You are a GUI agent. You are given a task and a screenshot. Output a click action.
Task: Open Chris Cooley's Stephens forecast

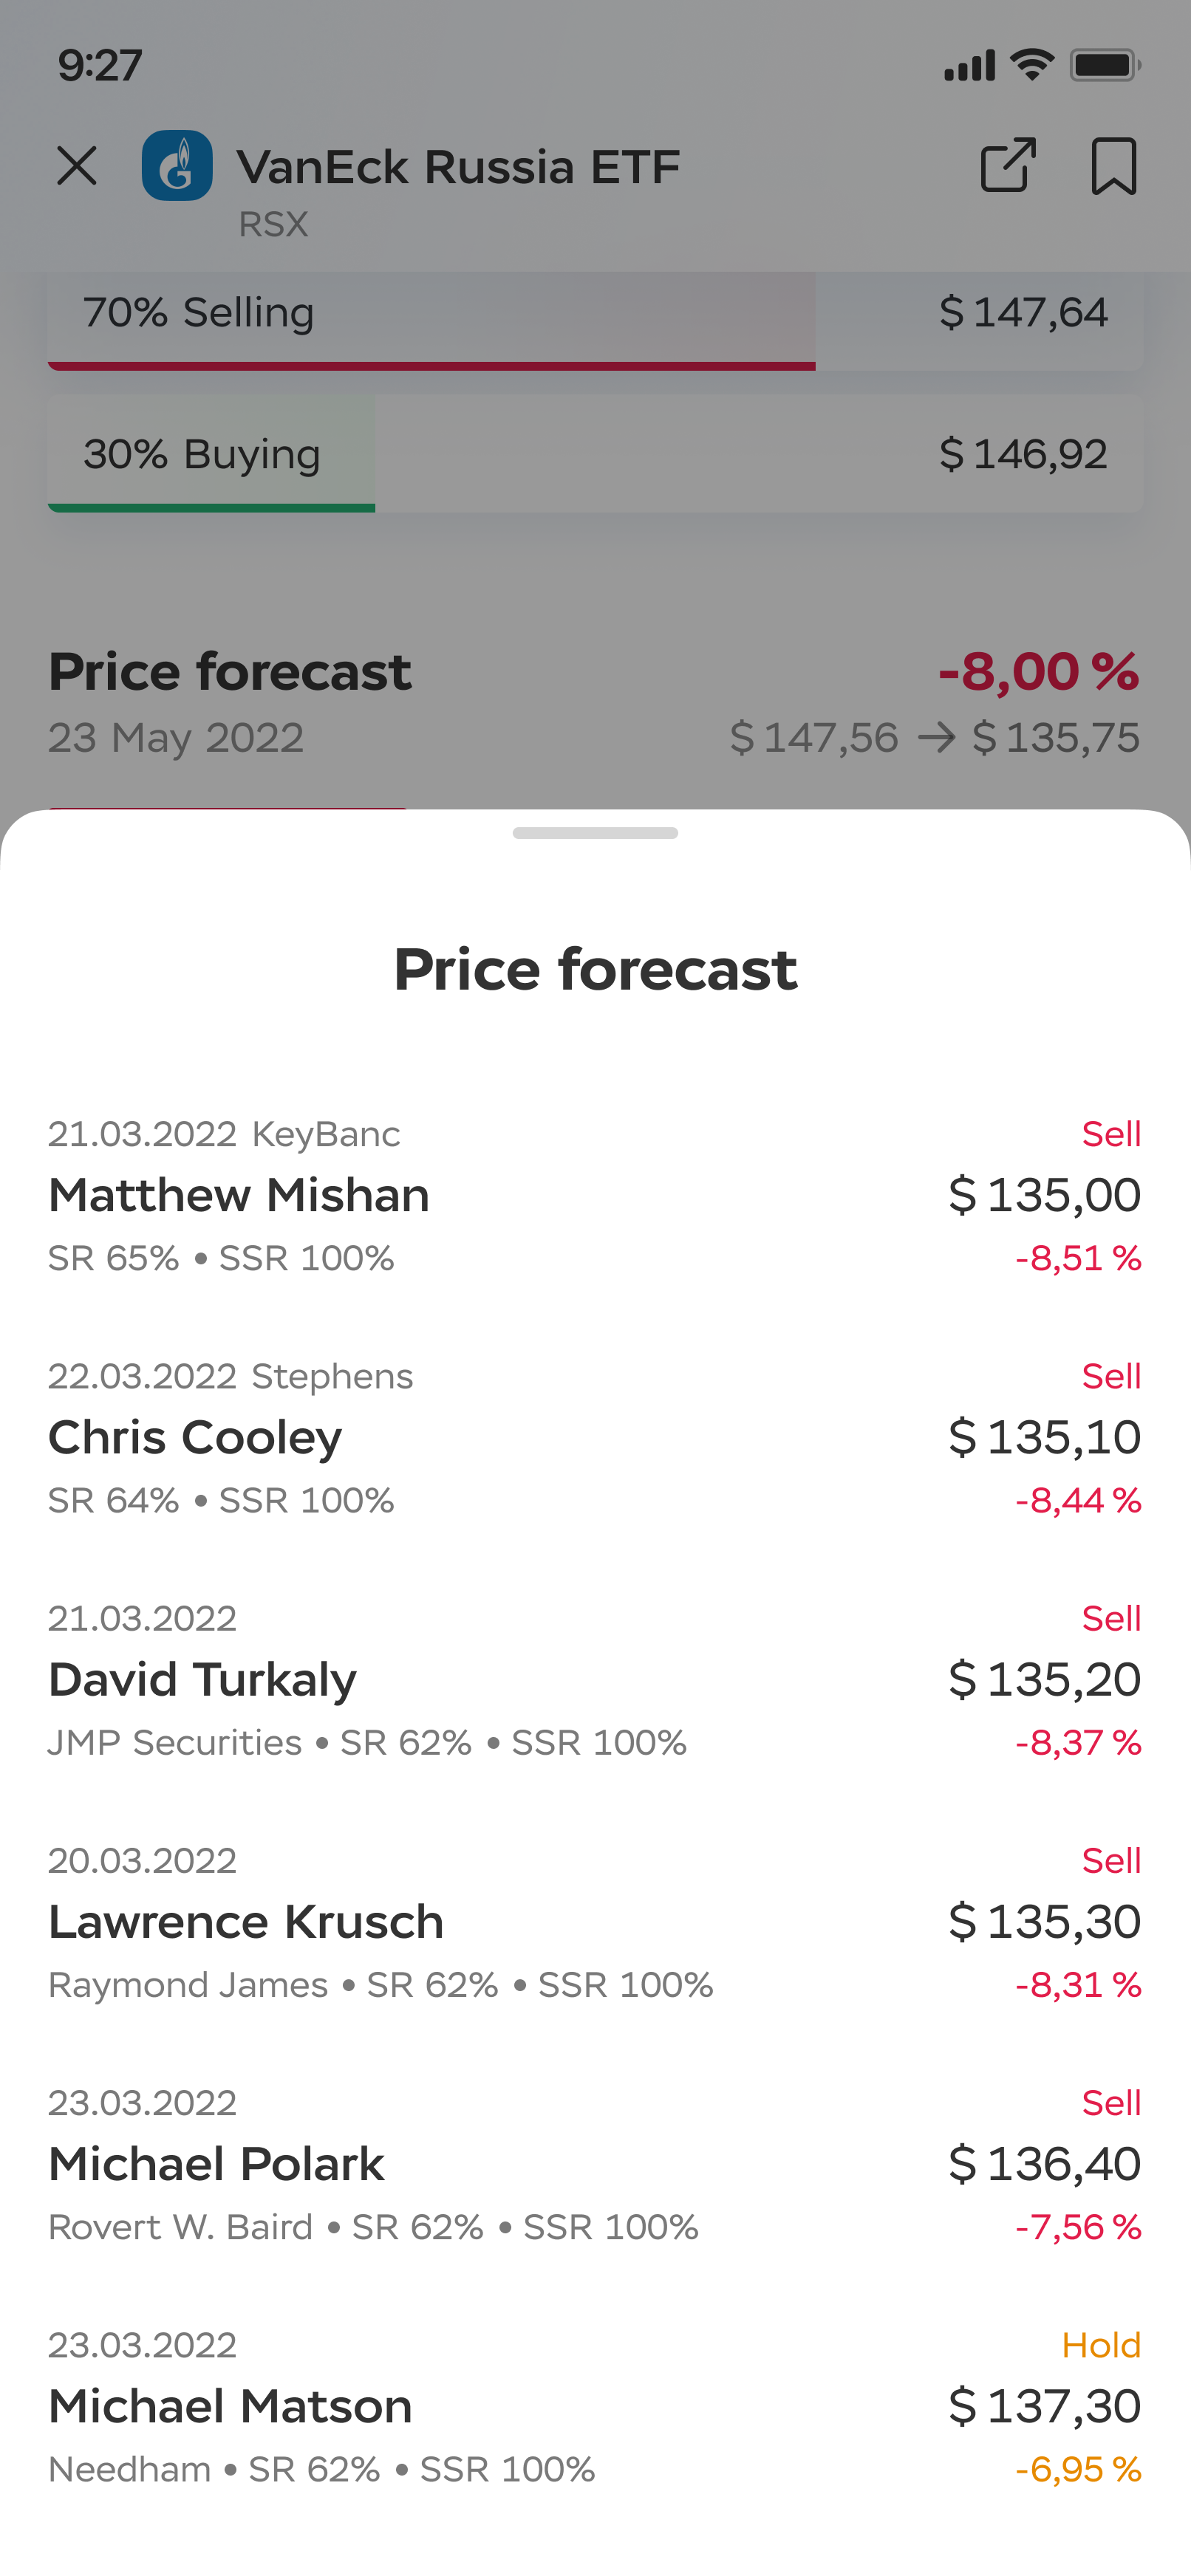click(595, 1438)
